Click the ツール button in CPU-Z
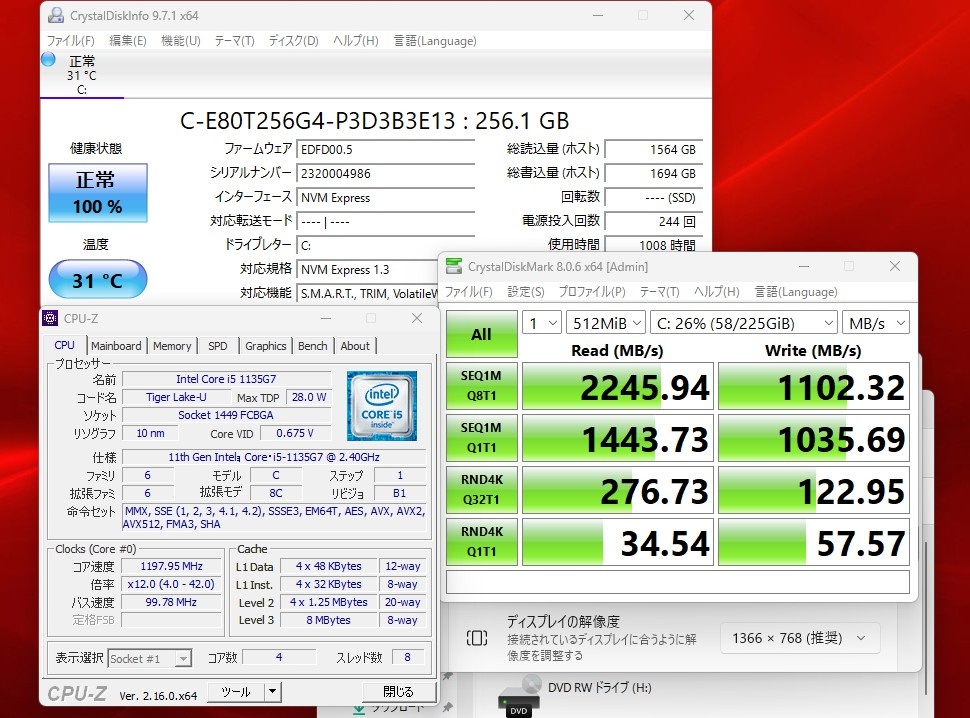 click(236, 692)
